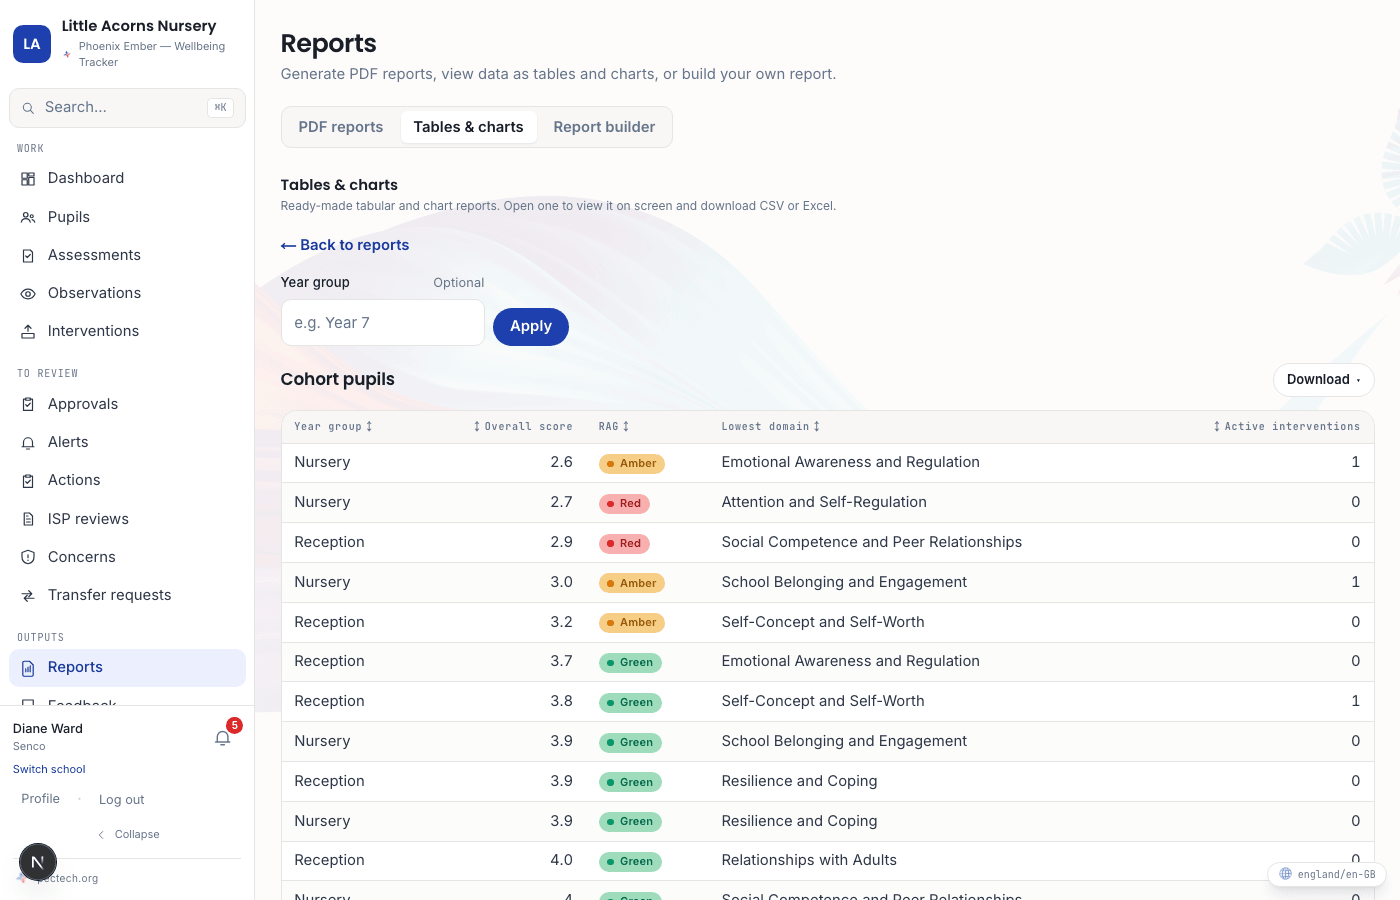The height and width of the screenshot is (900, 1400).
Task: Click the Apply button
Action: pyautogui.click(x=531, y=327)
